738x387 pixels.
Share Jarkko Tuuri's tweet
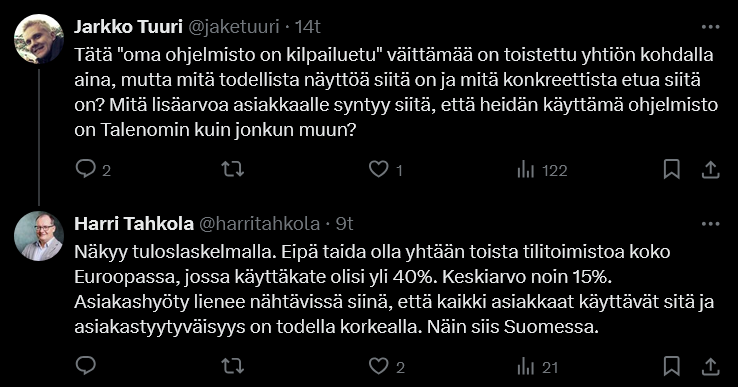pos(711,169)
